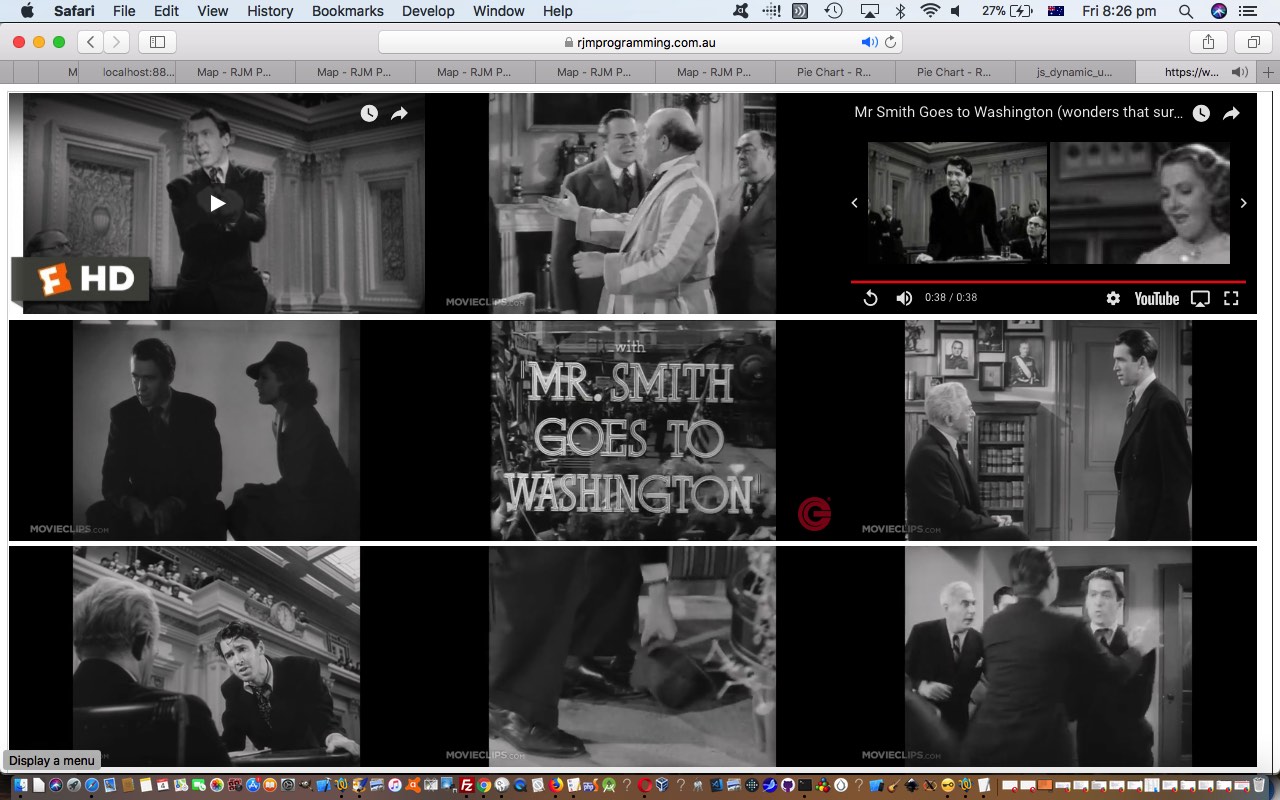Show previous suggested videos with left arrow

[854, 203]
